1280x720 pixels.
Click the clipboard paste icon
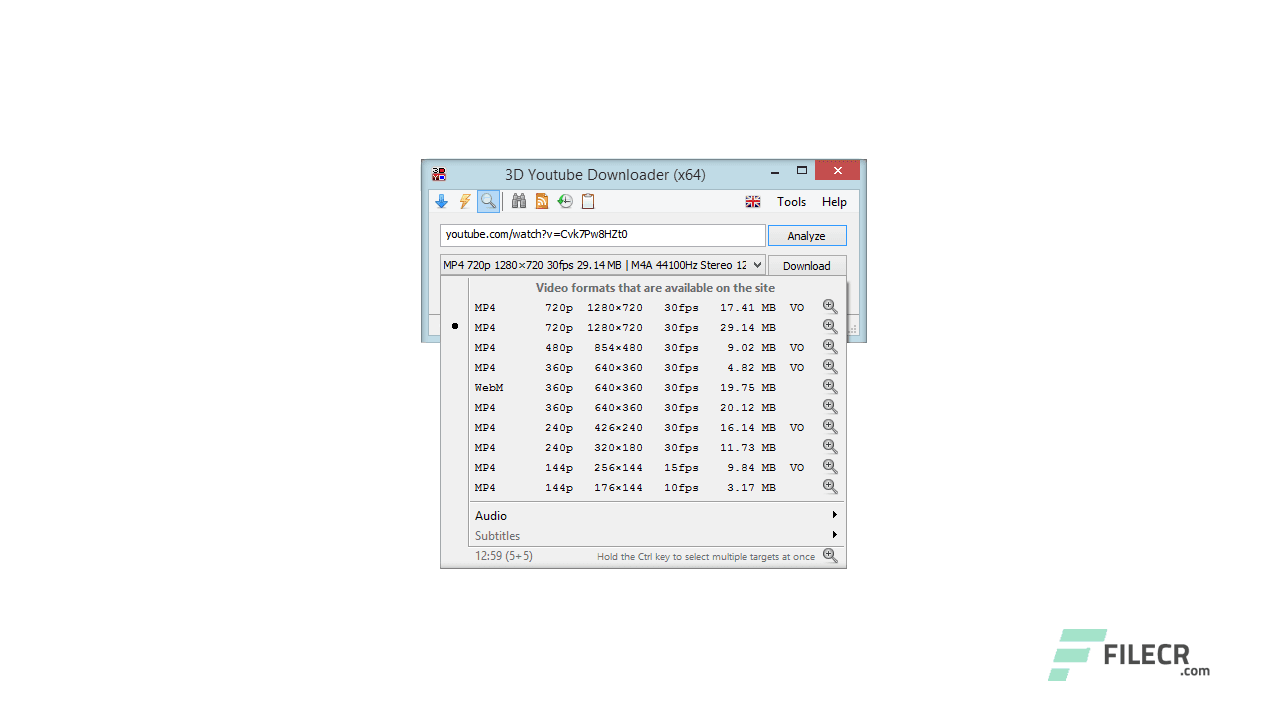point(587,201)
